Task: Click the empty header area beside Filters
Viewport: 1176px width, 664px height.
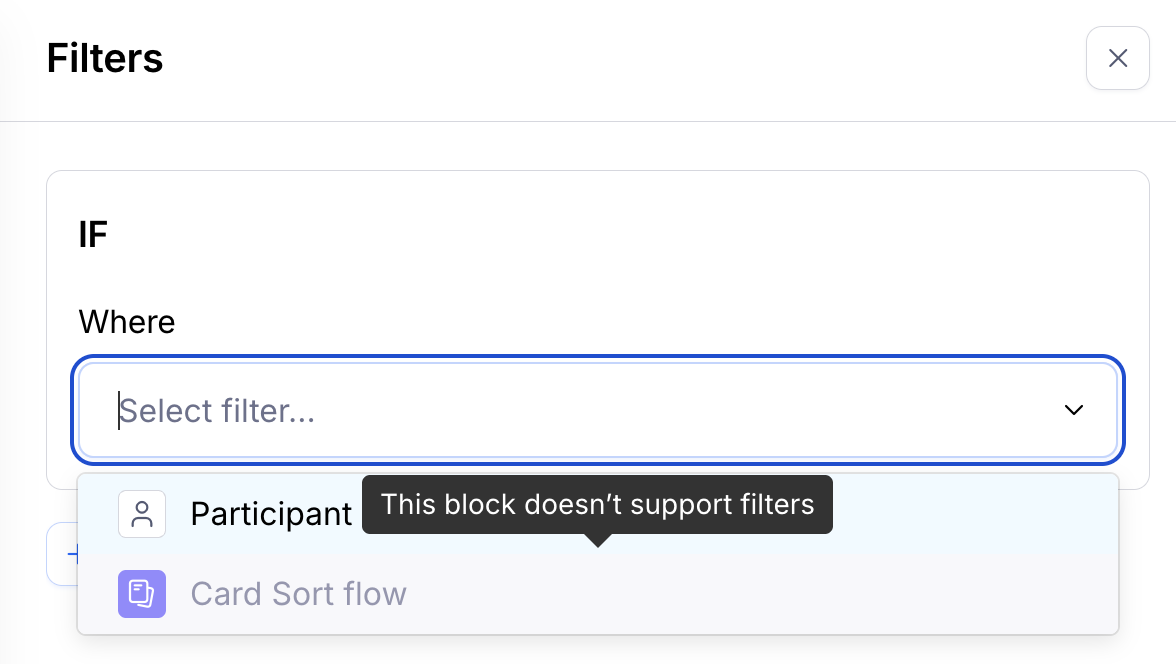Action: (x=600, y=58)
